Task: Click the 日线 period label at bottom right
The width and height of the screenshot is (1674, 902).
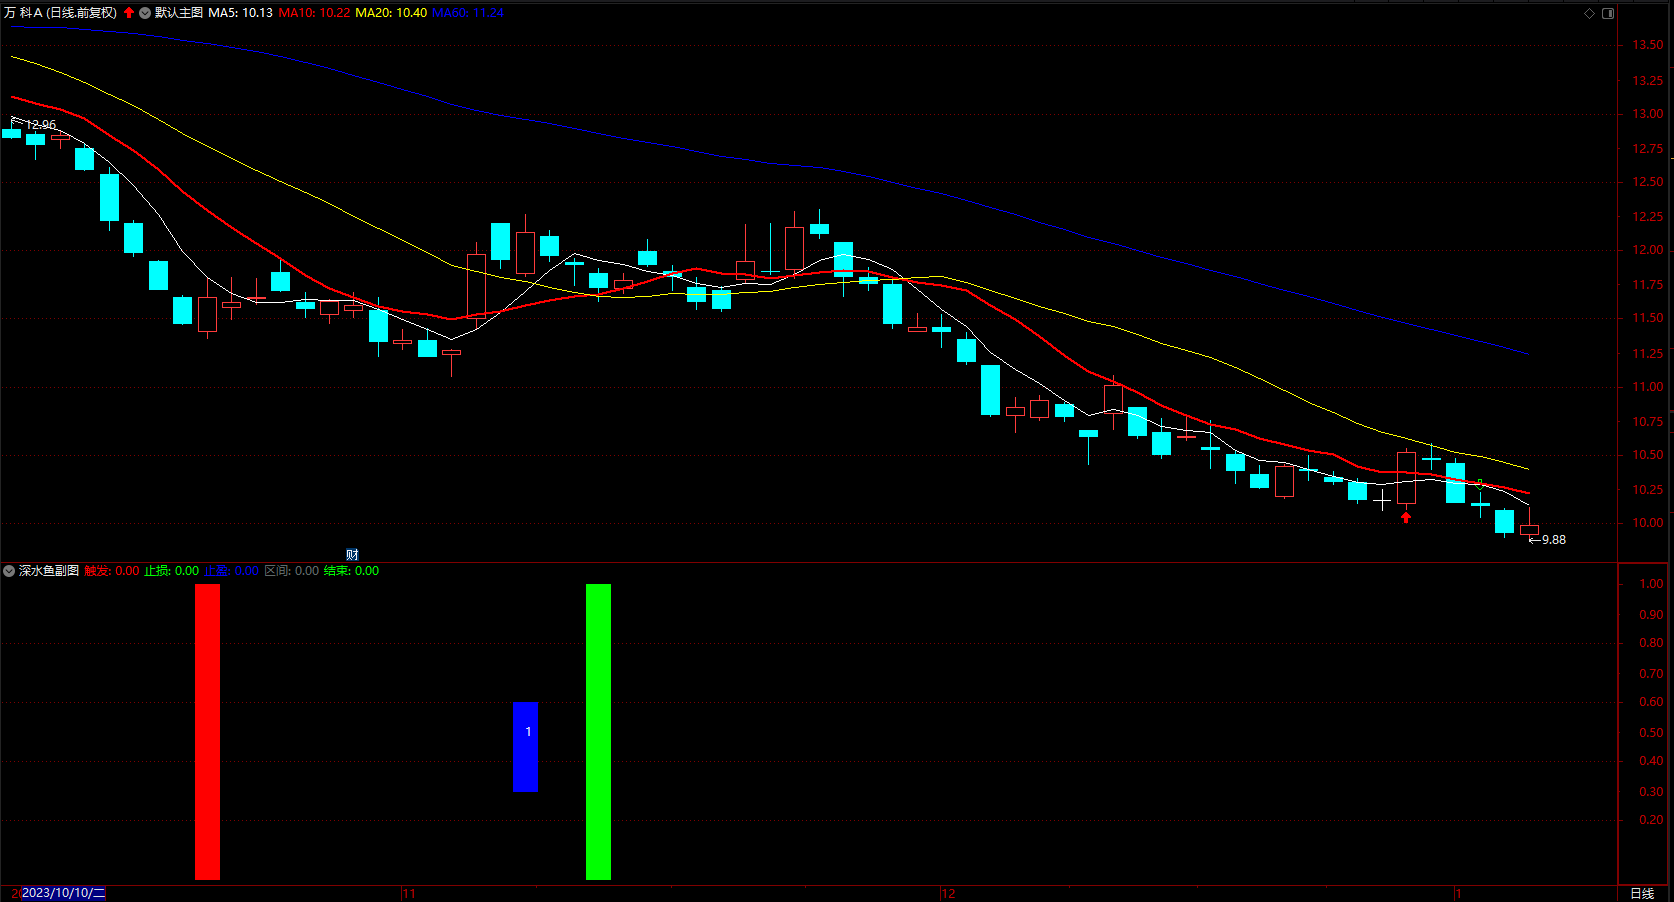Action: pos(1642,894)
